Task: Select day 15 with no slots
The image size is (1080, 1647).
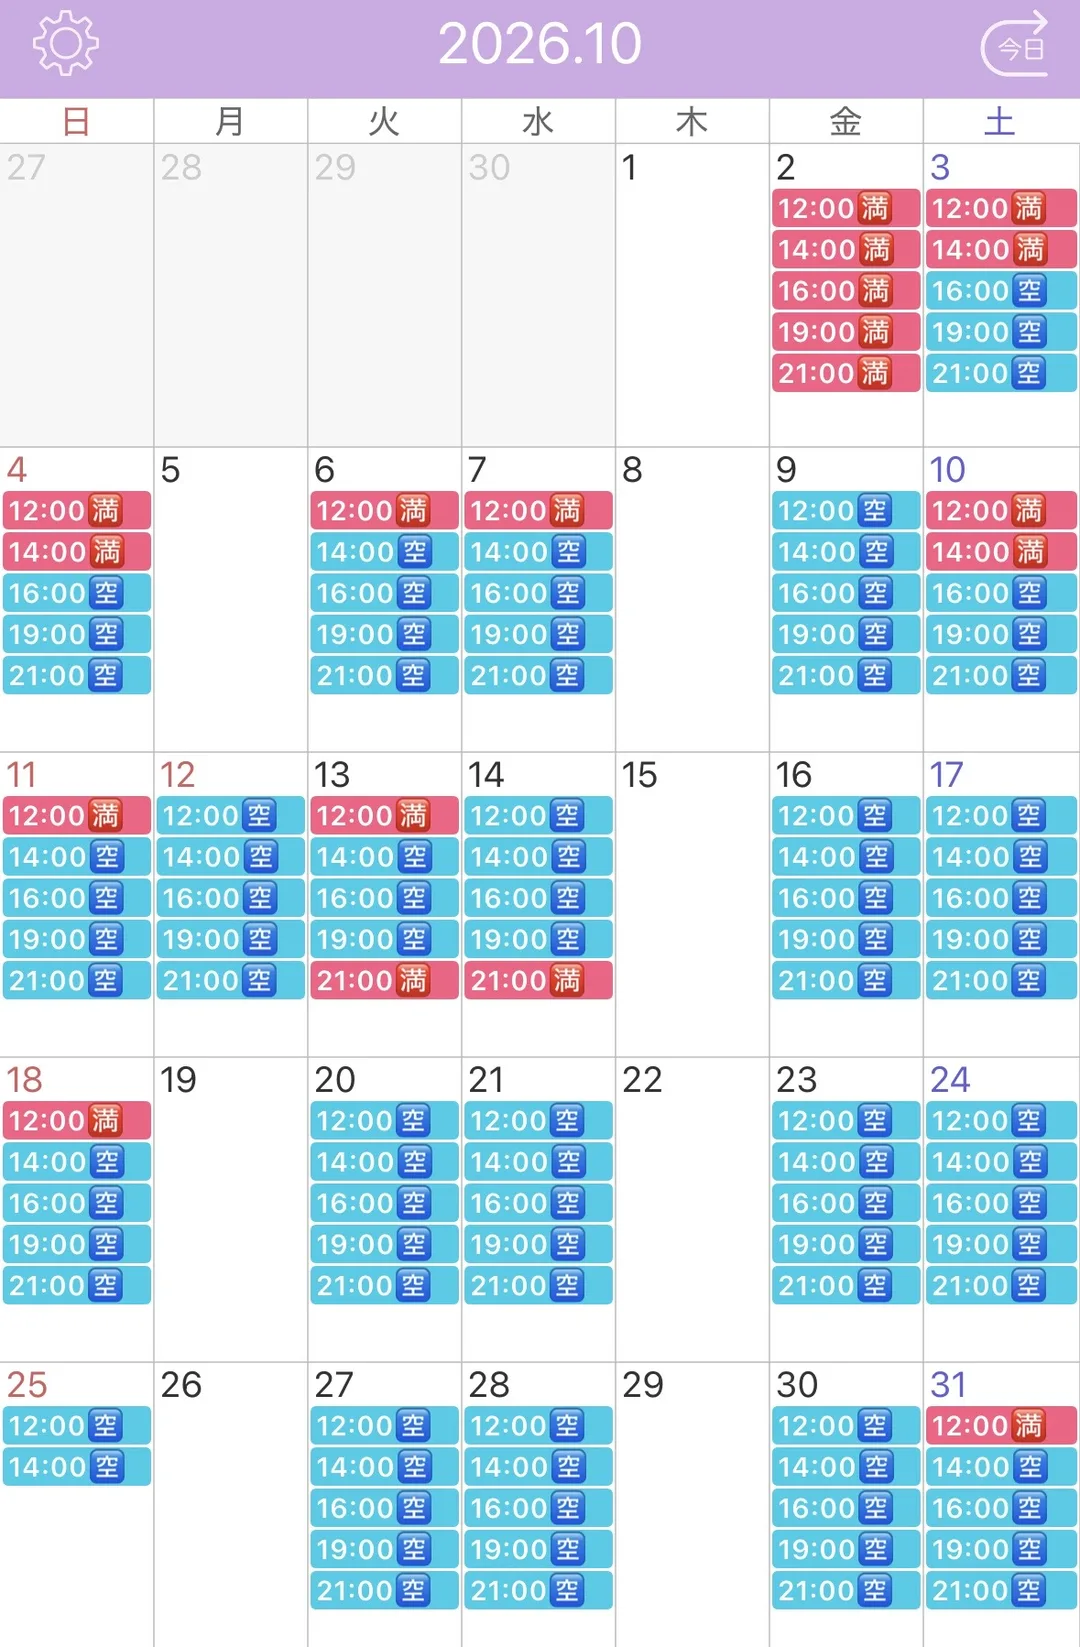Action: pos(692,904)
